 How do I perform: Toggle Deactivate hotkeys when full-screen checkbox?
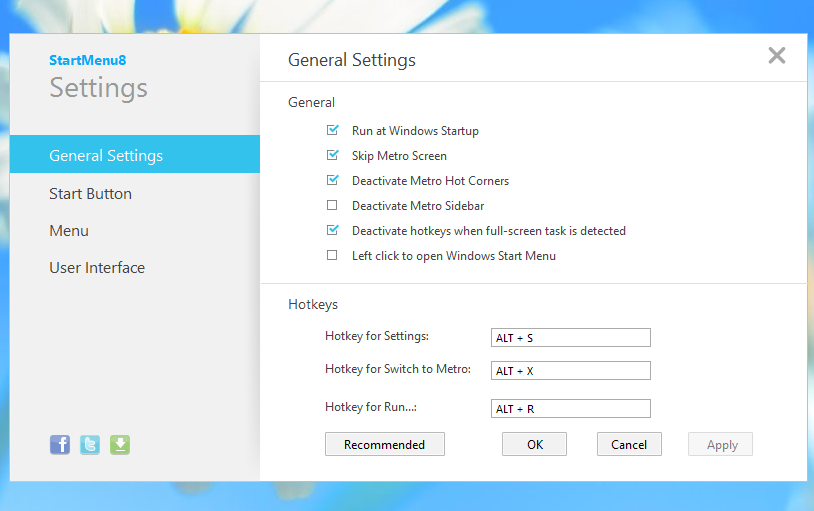[332, 231]
